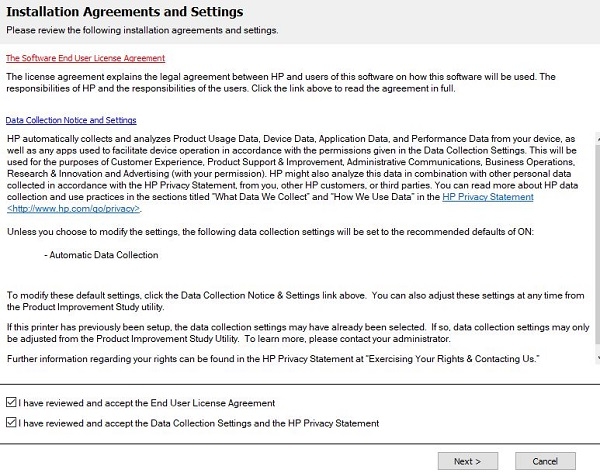Uncheck the Data Collection Settings acceptance checkbox
The image size is (600, 473).
(11, 422)
